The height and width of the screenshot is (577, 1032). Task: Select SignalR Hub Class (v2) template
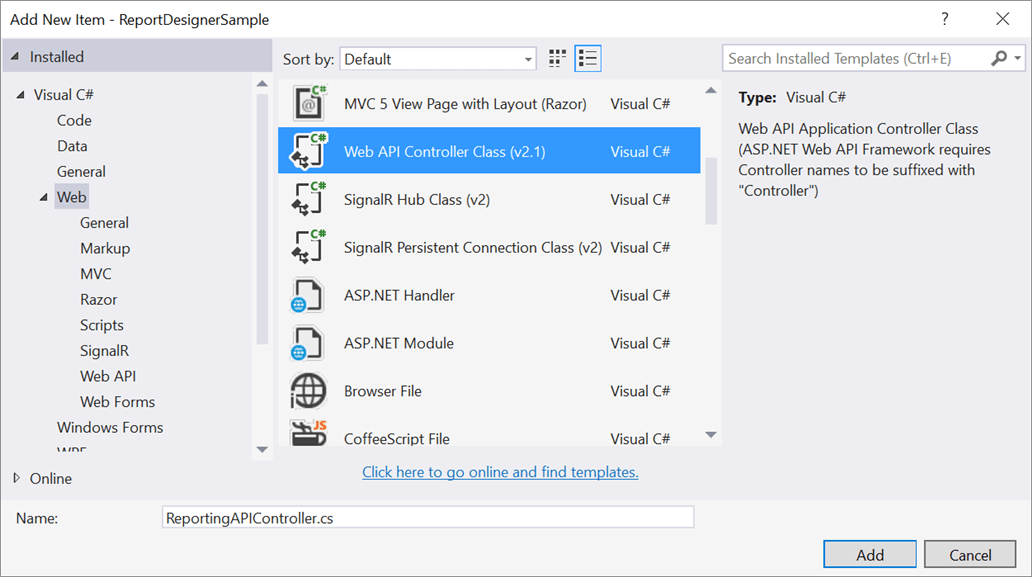[x=489, y=199]
